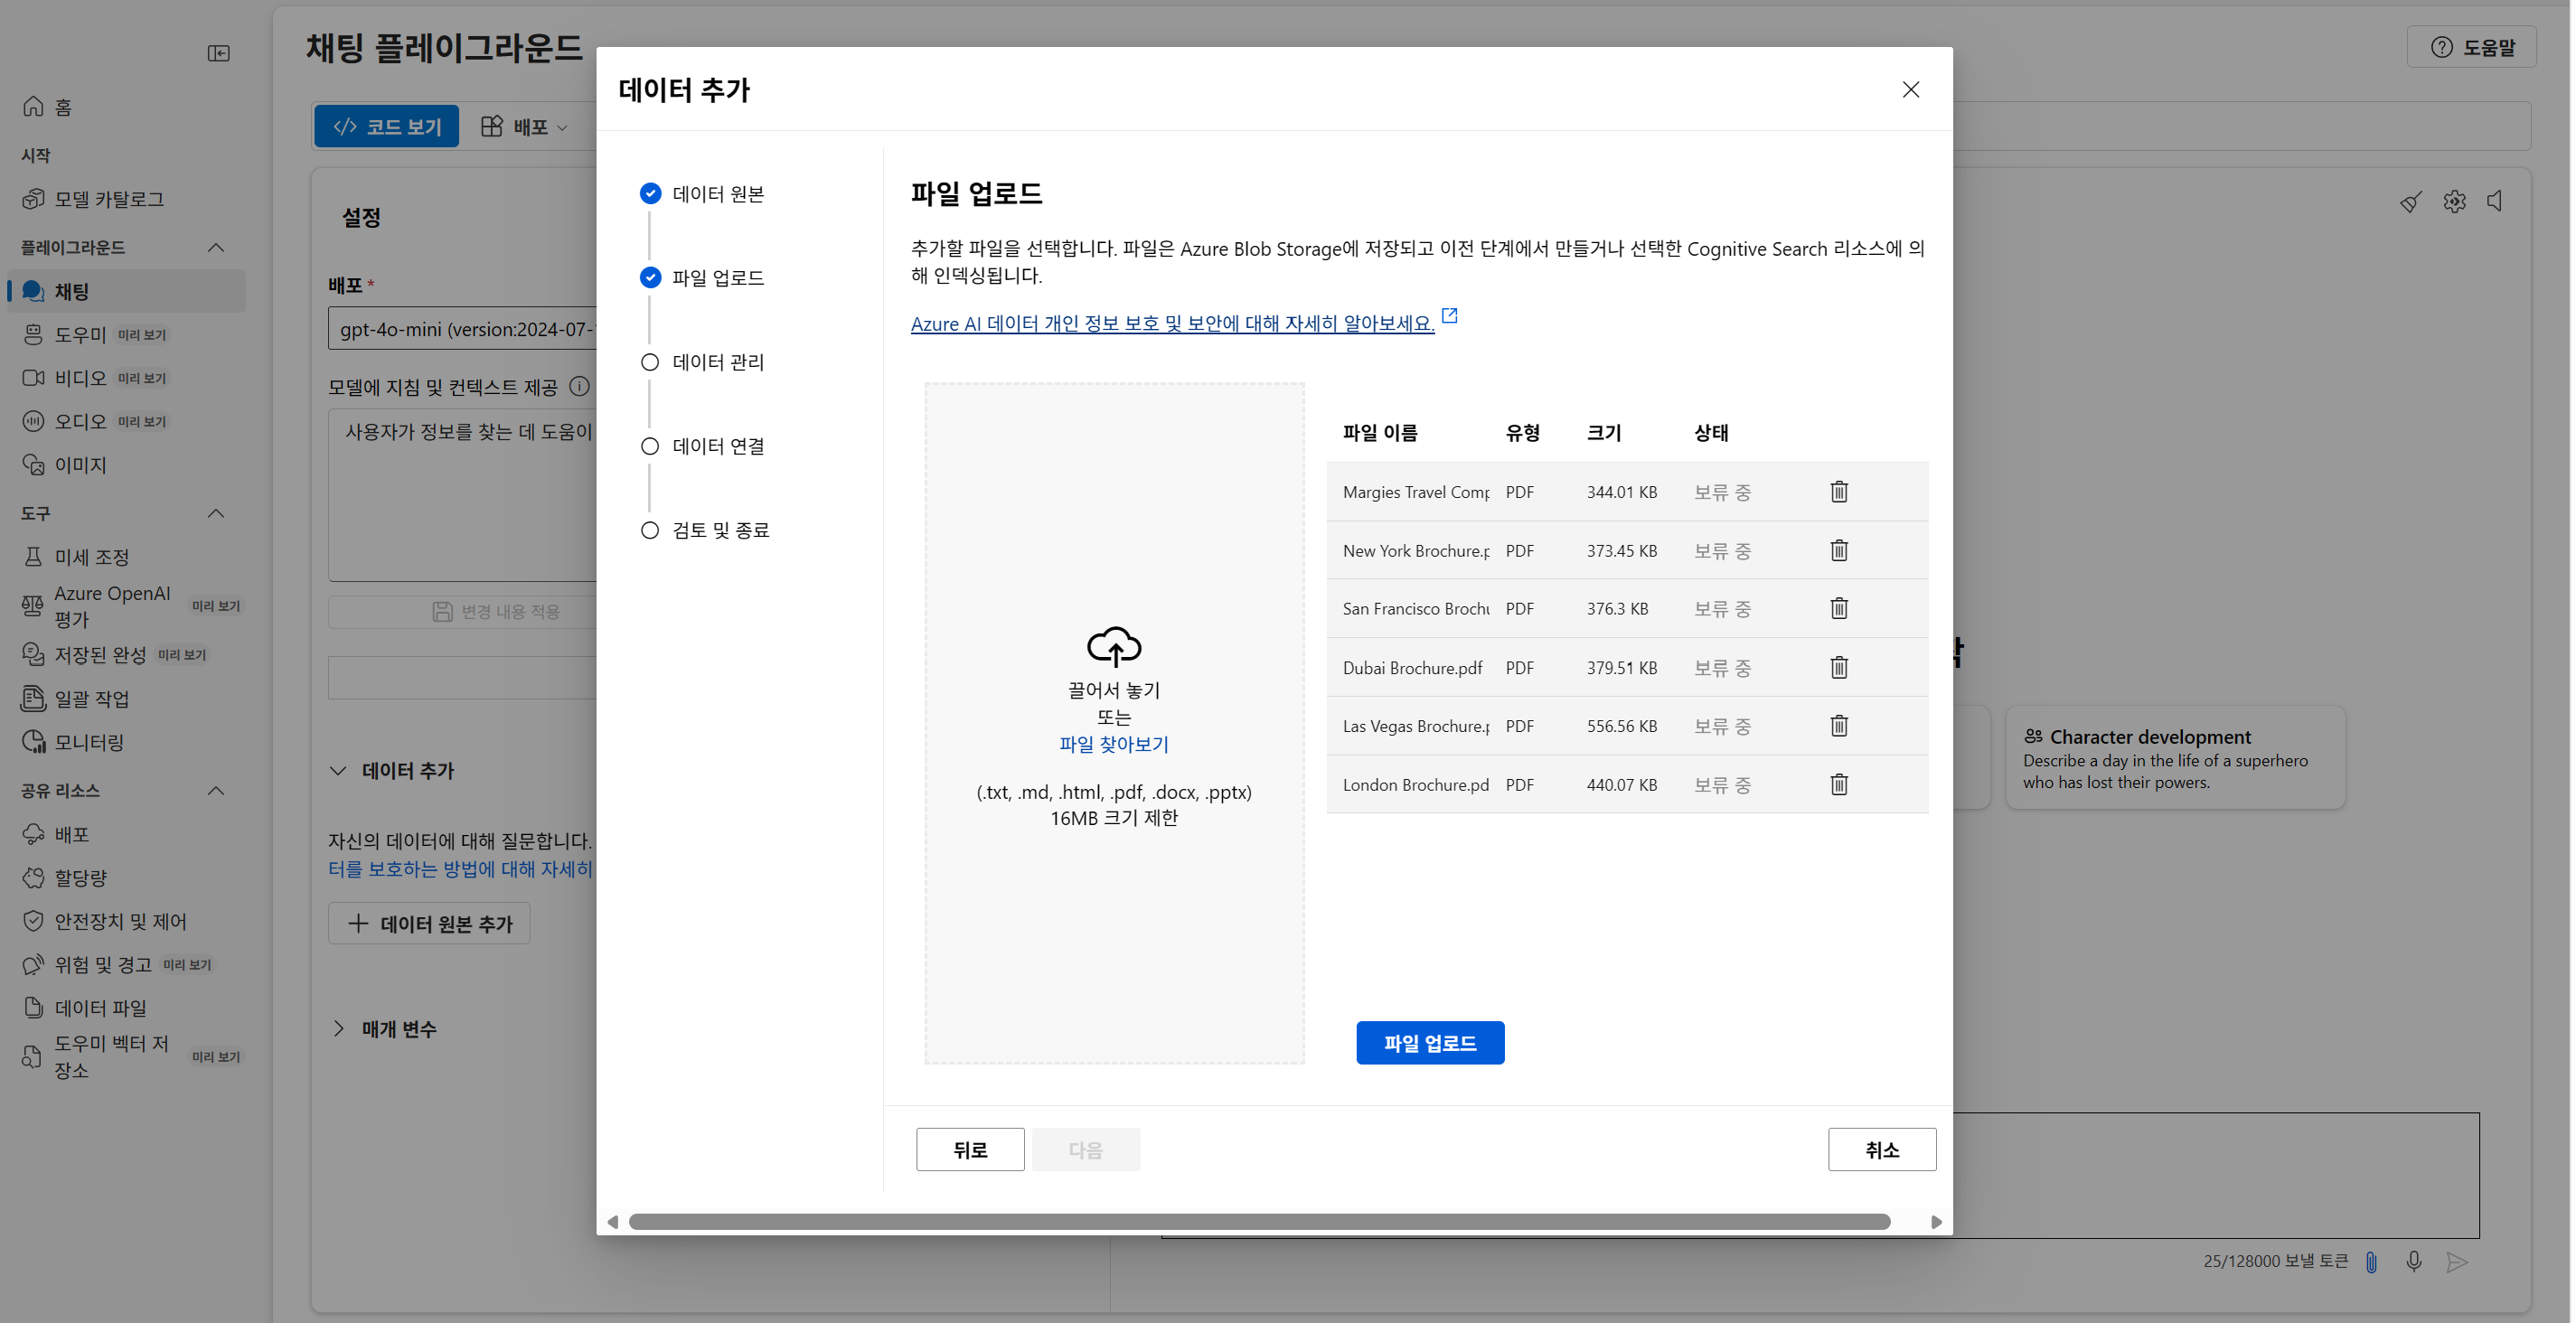2576x1323 pixels.
Task: Click the system message text area
Action: coord(462,494)
